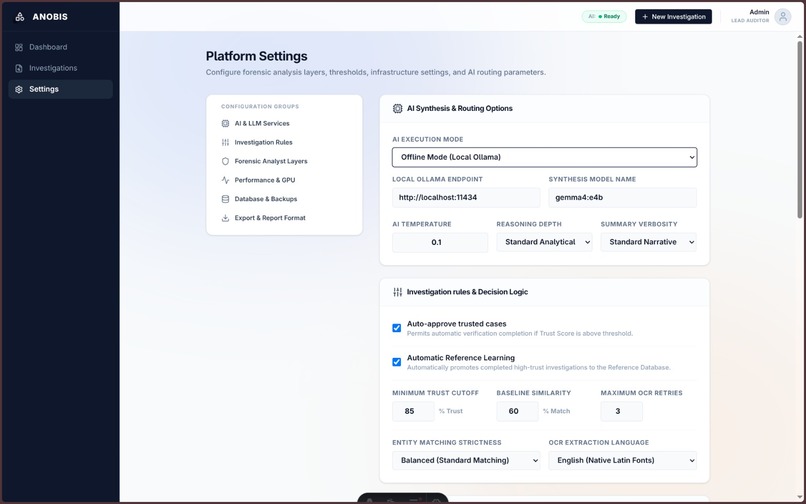806x504 pixels.
Task: Select Export & Report Format group
Action: coord(284,218)
